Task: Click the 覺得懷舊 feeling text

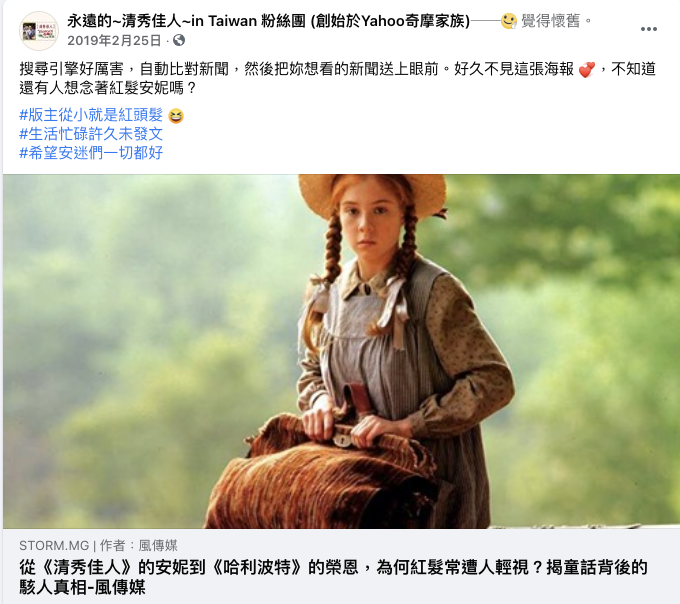Action: (550, 20)
